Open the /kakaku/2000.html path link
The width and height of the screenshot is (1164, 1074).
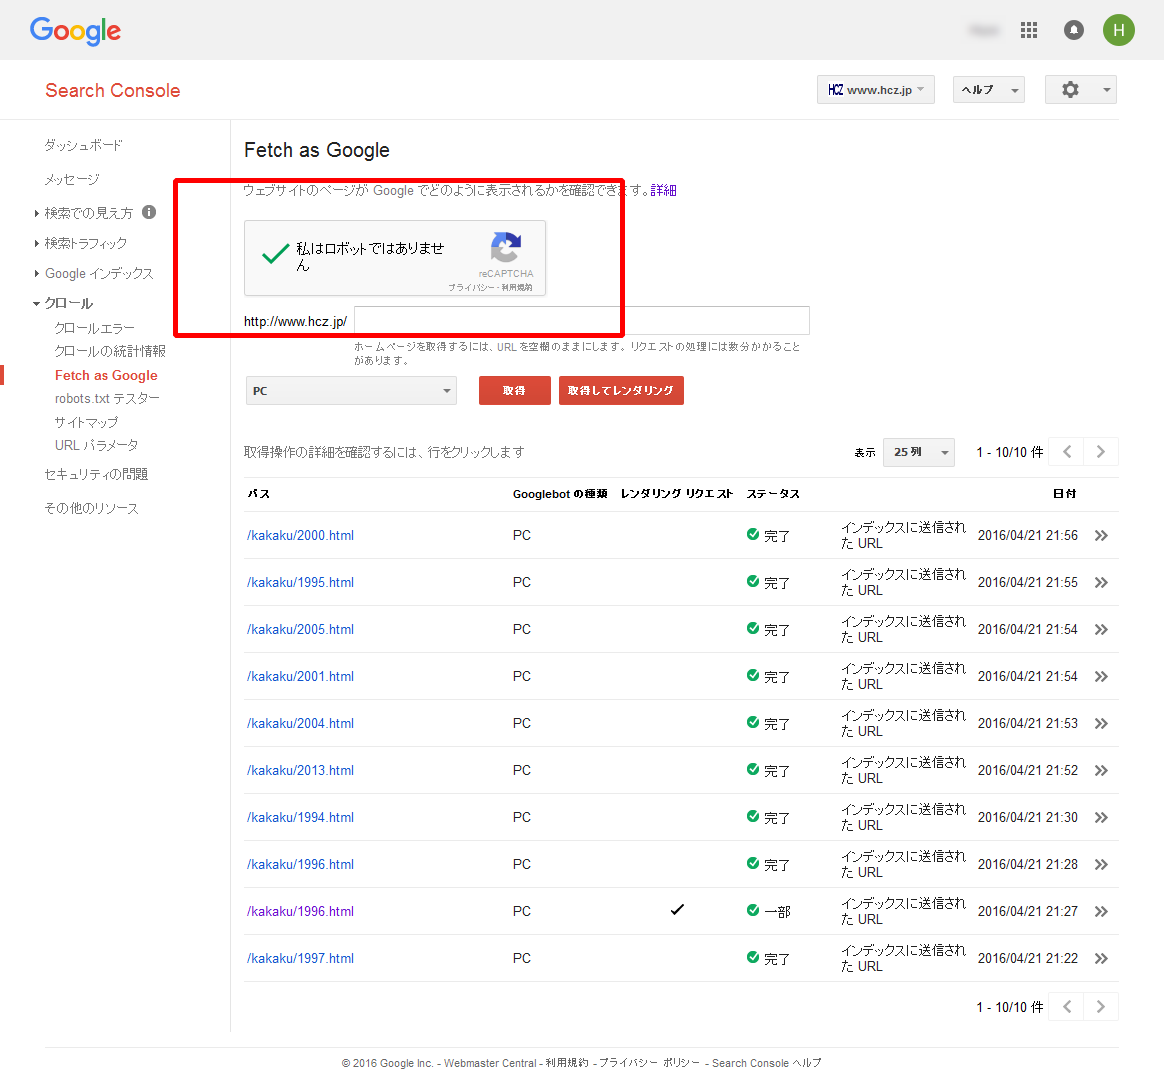coord(301,536)
